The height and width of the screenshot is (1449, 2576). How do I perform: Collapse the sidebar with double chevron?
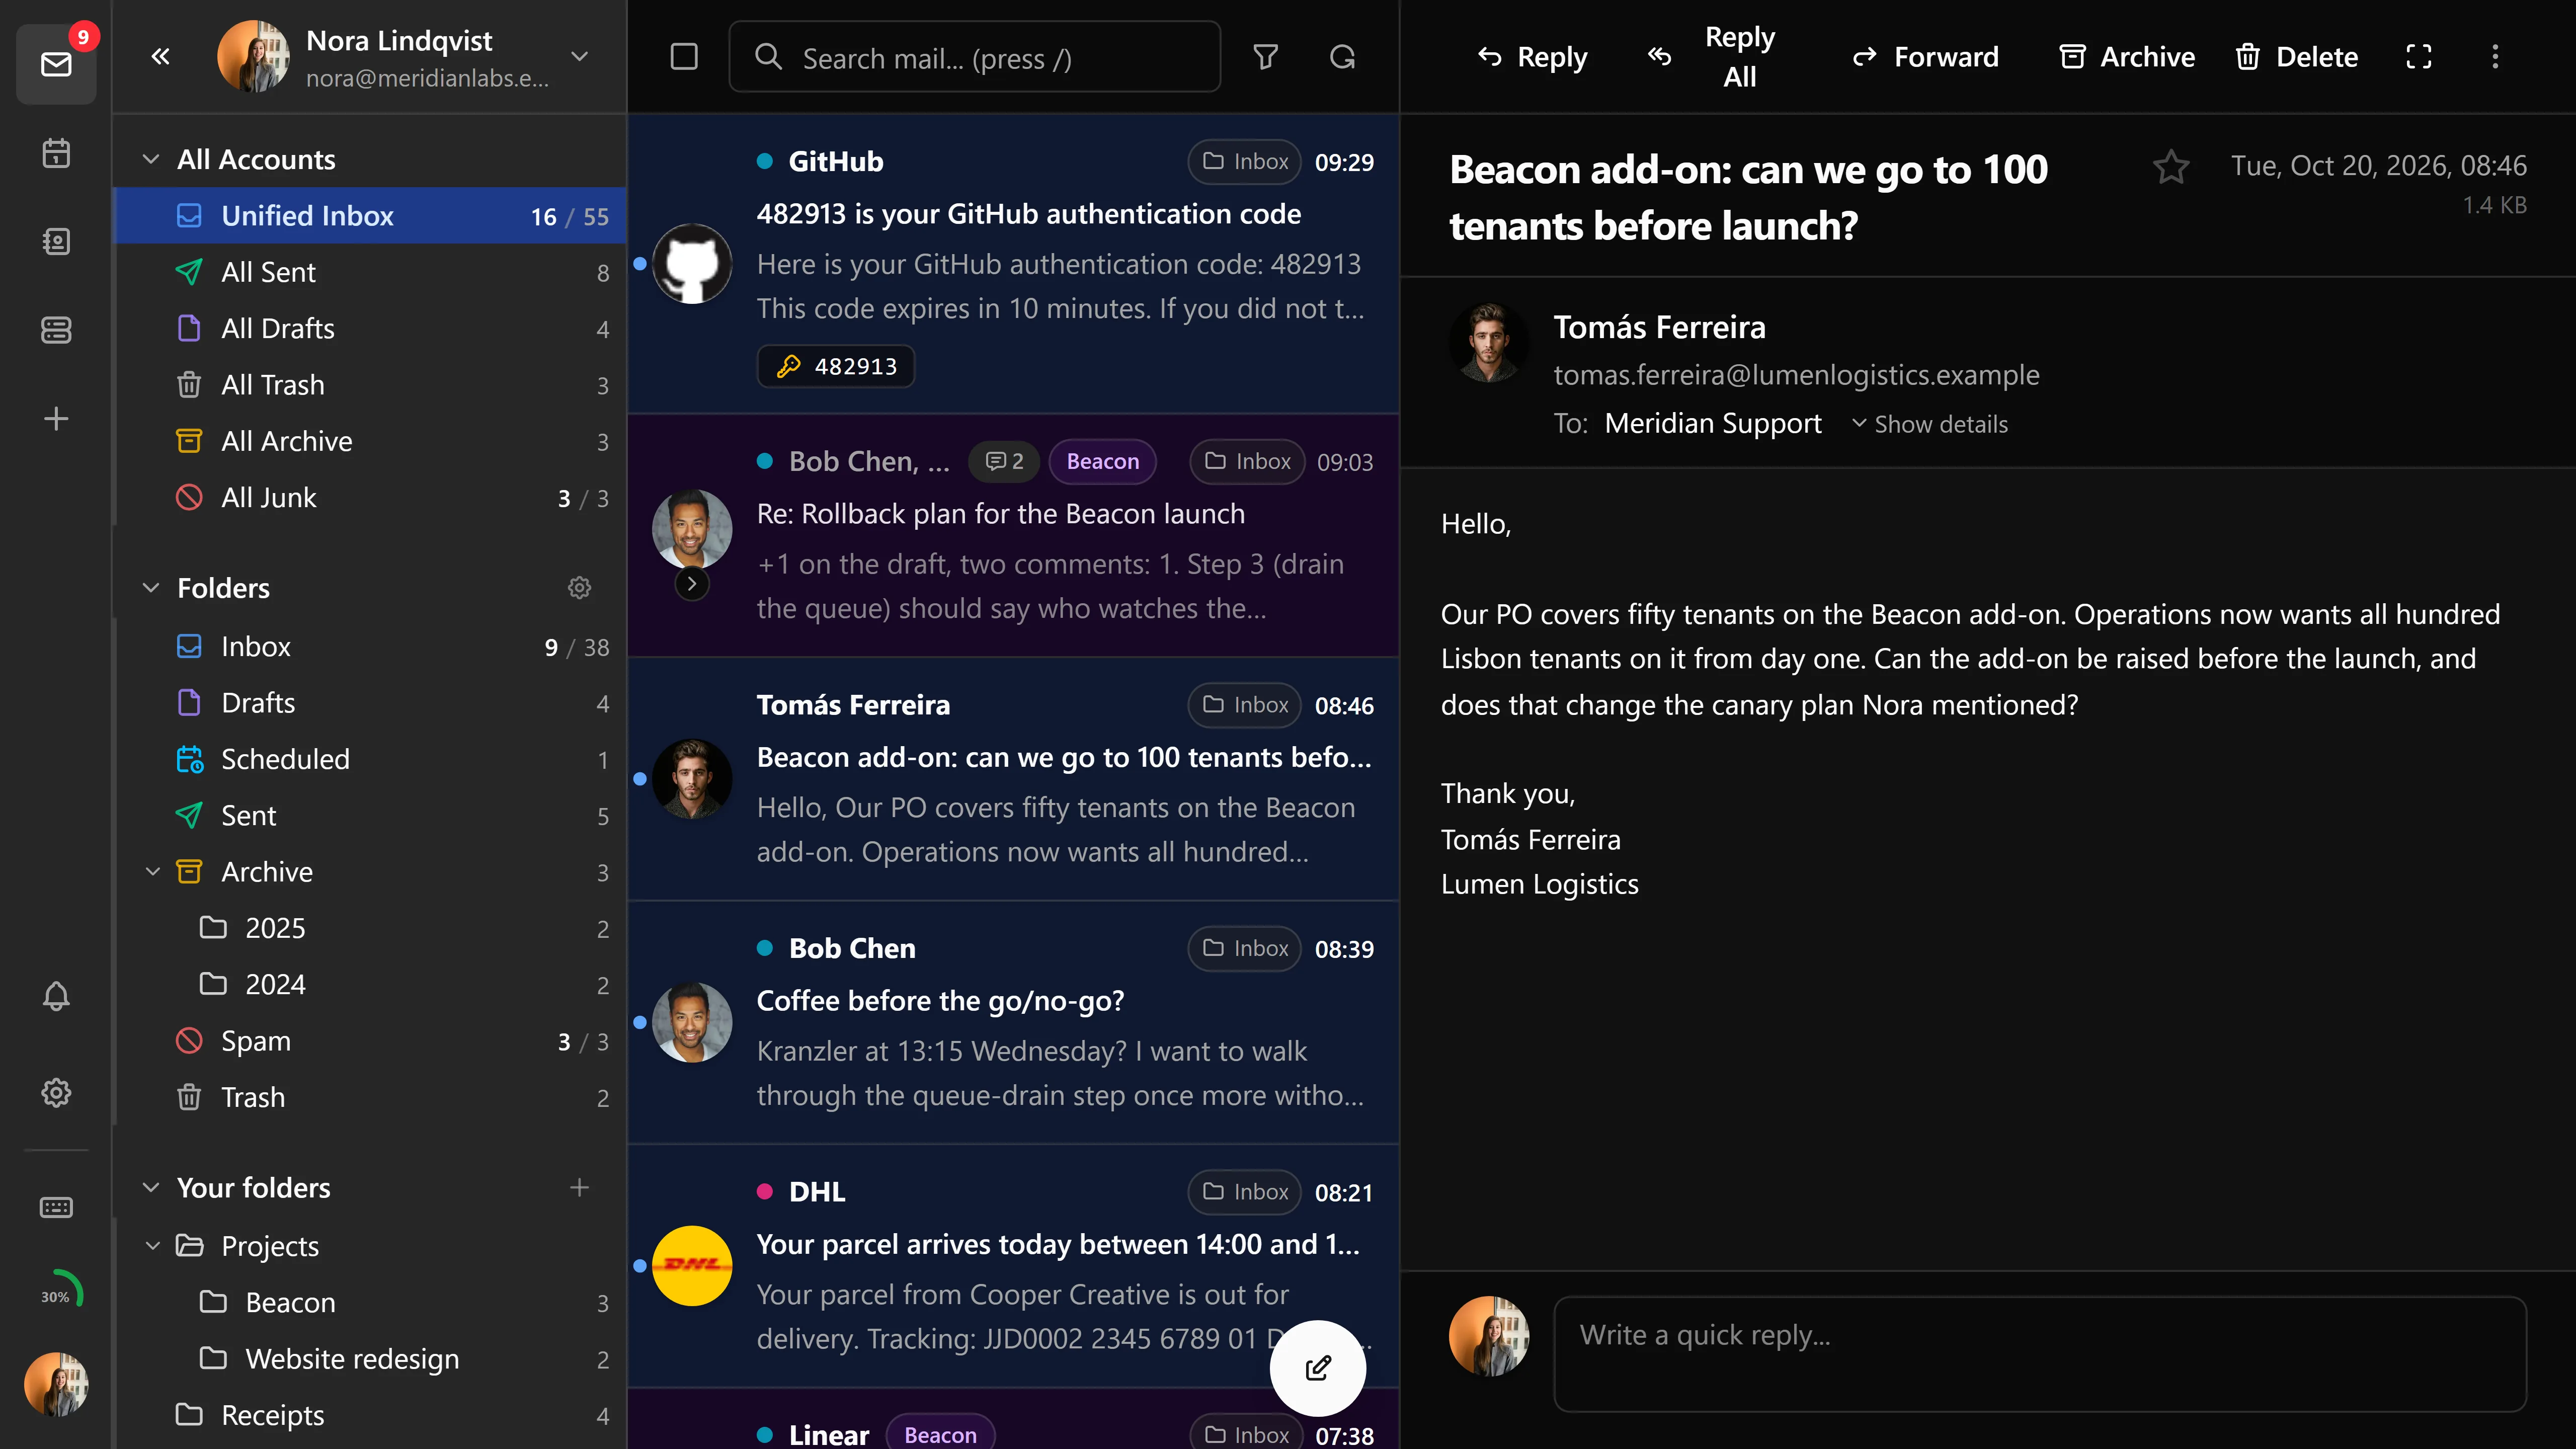(x=160, y=57)
